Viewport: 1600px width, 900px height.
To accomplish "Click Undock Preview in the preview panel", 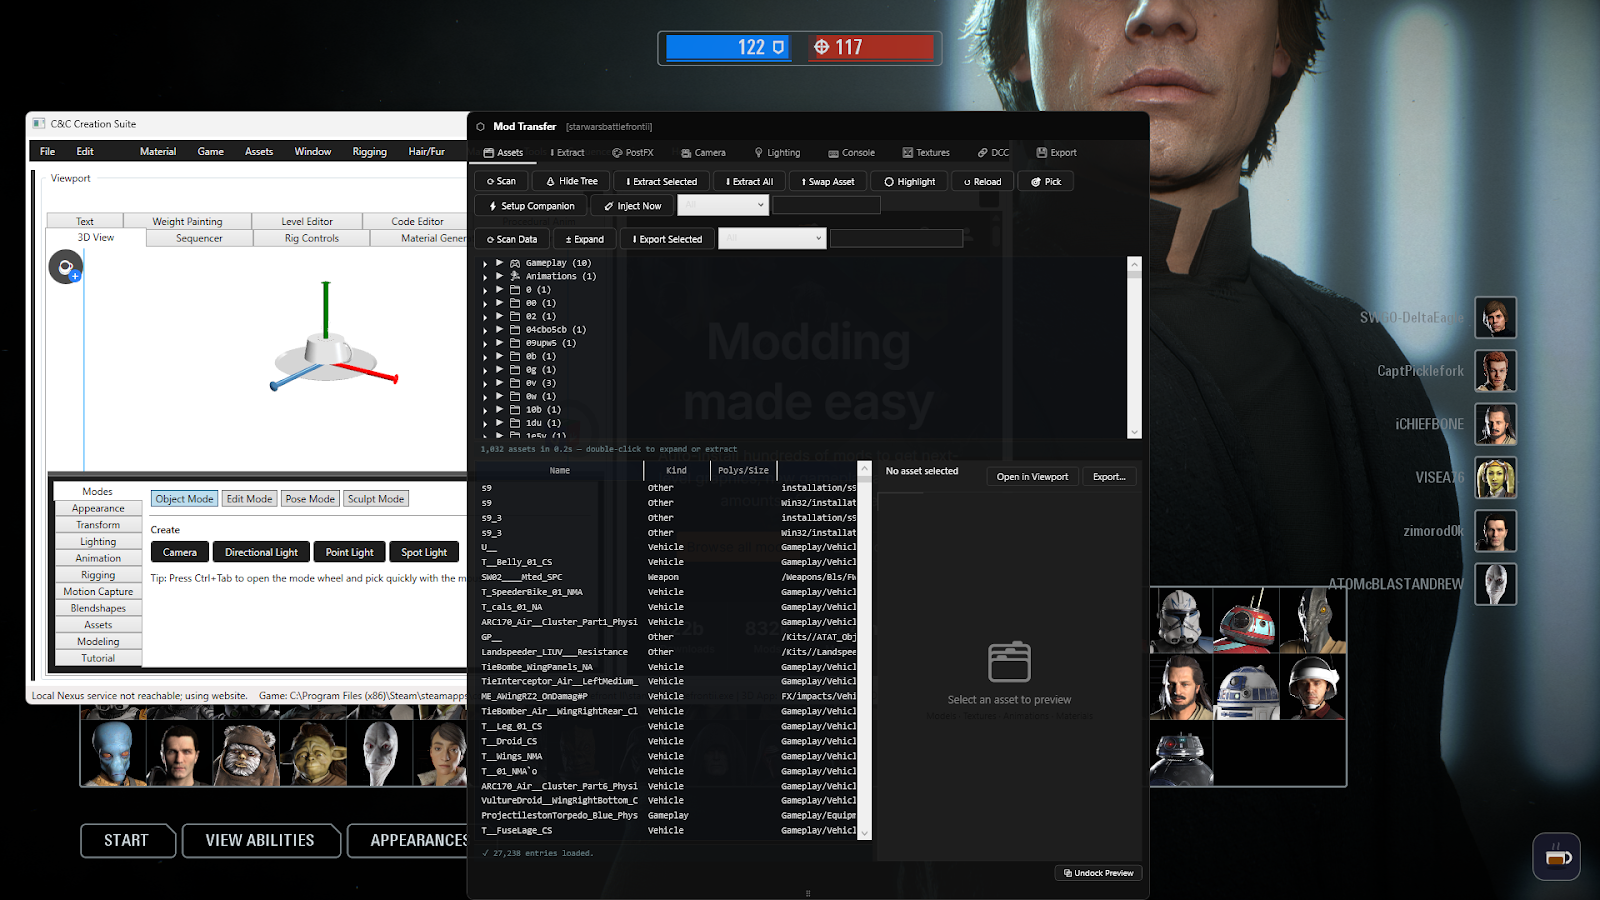I will pos(1098,872).
